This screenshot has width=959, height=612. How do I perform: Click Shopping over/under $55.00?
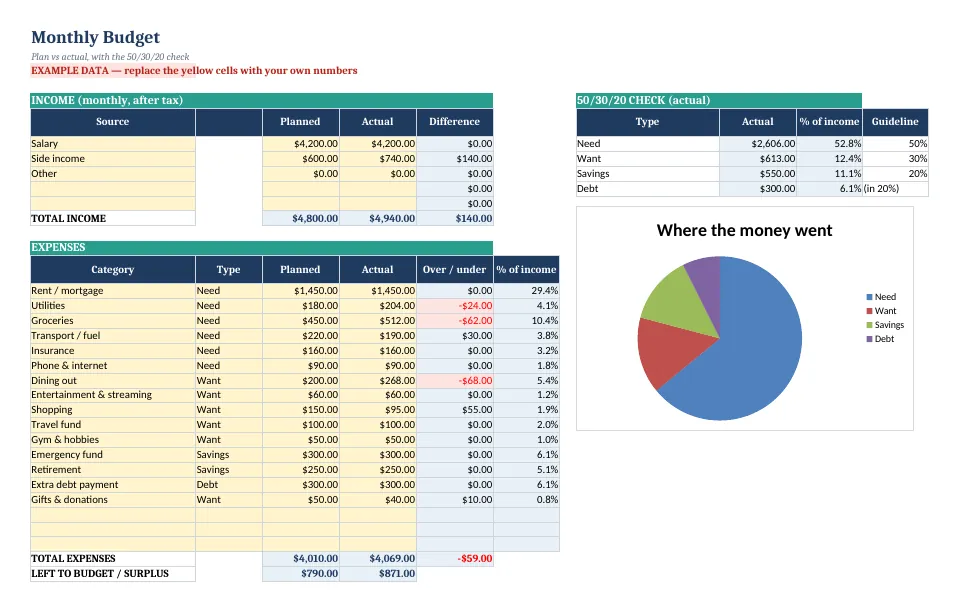[455, 410]
